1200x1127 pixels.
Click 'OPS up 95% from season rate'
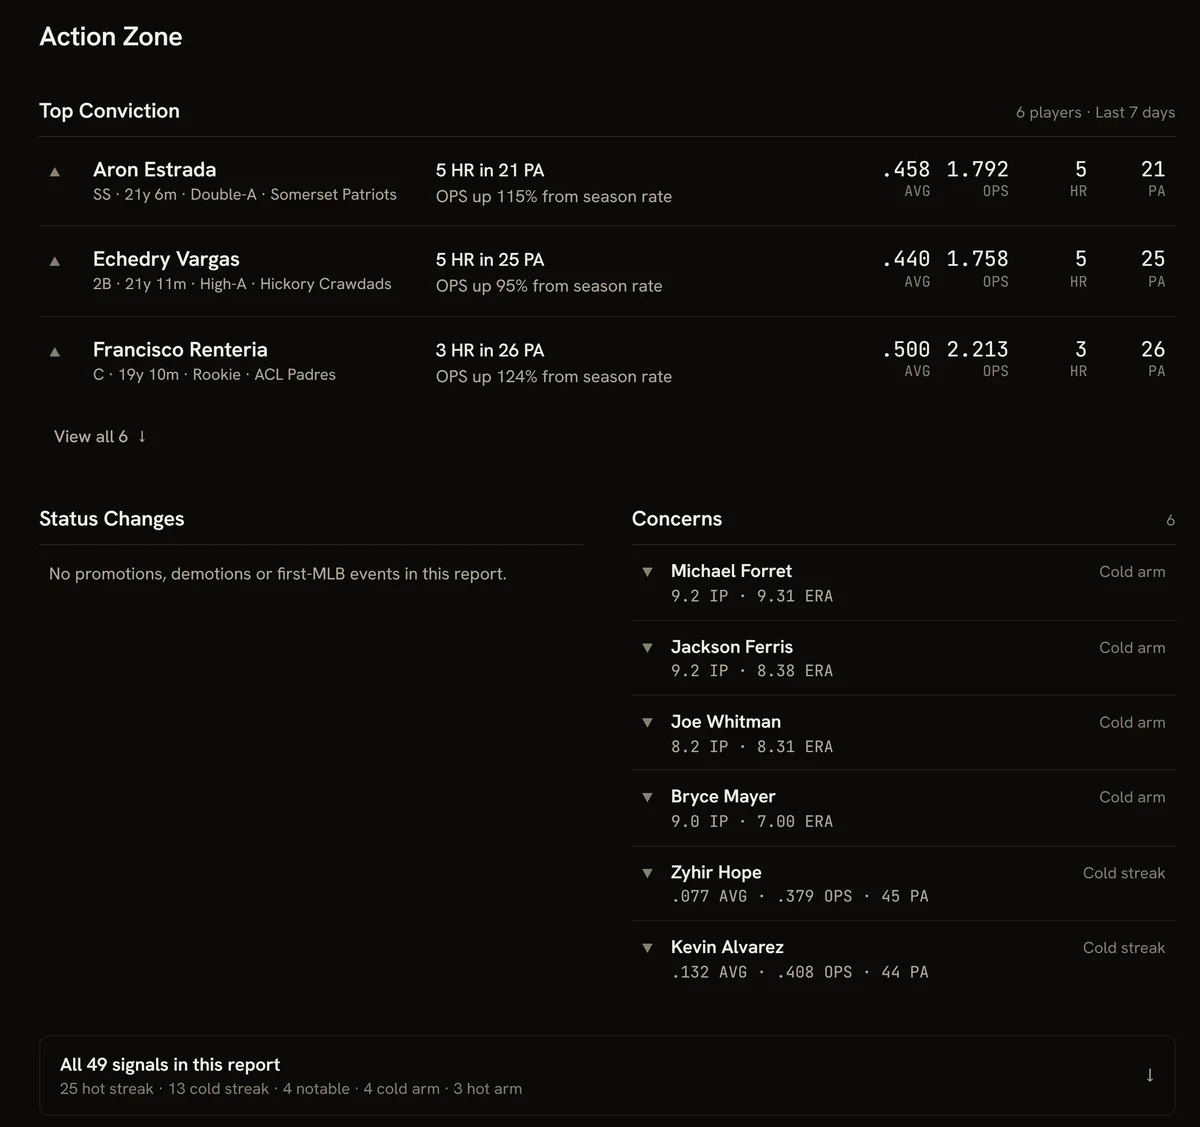click(549, 286)
